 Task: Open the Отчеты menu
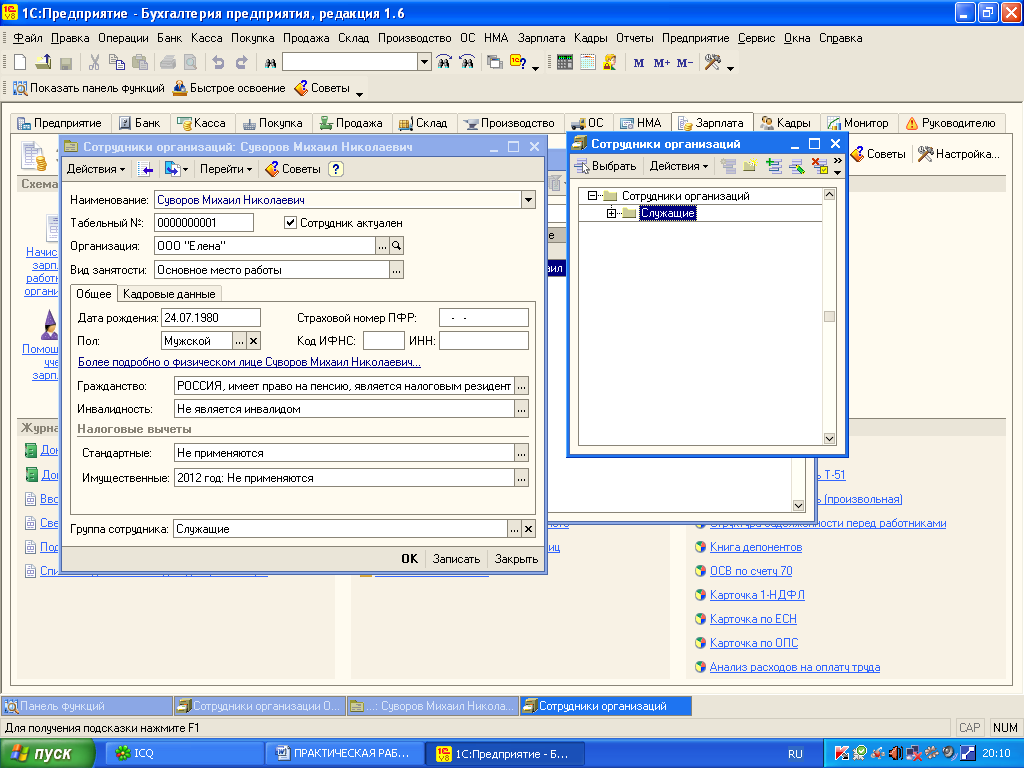coord(635,38)
